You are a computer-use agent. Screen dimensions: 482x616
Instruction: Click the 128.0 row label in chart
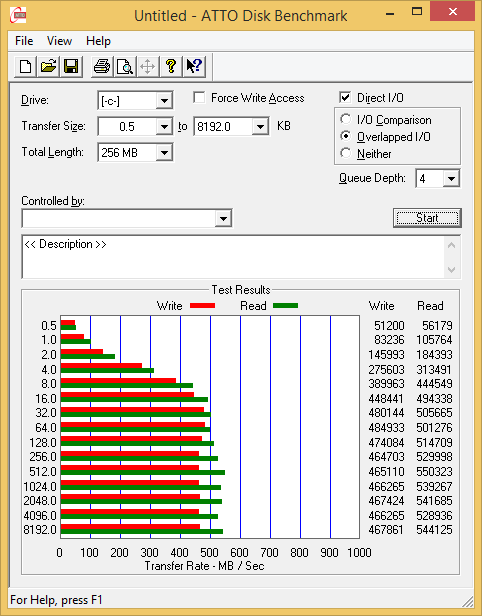pyautogui.click(x=43, y=443)
